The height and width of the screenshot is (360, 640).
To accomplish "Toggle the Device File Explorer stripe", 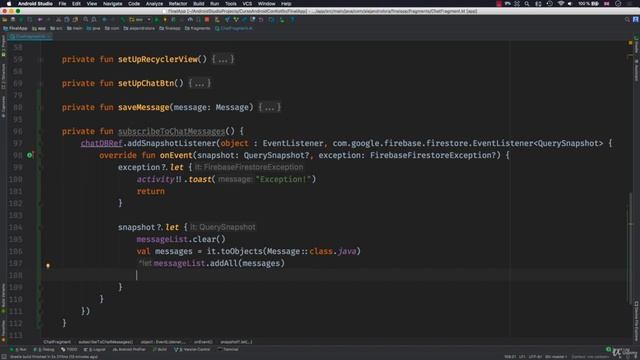I will [x=636, y=321].
